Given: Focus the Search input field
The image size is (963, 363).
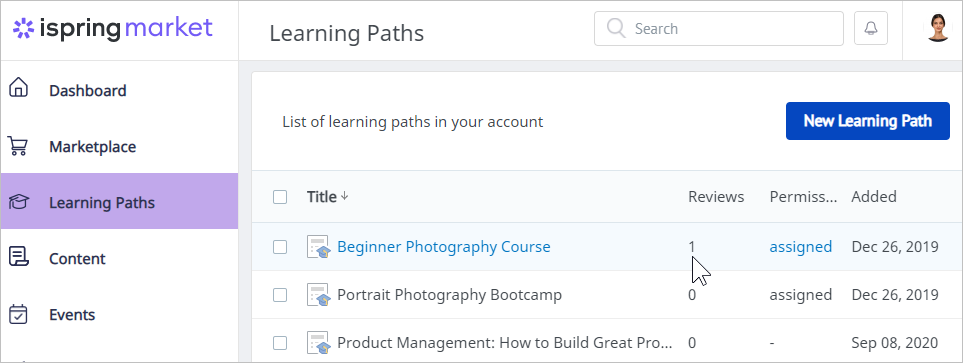Looking at the screenshot, I should point(719,28).
